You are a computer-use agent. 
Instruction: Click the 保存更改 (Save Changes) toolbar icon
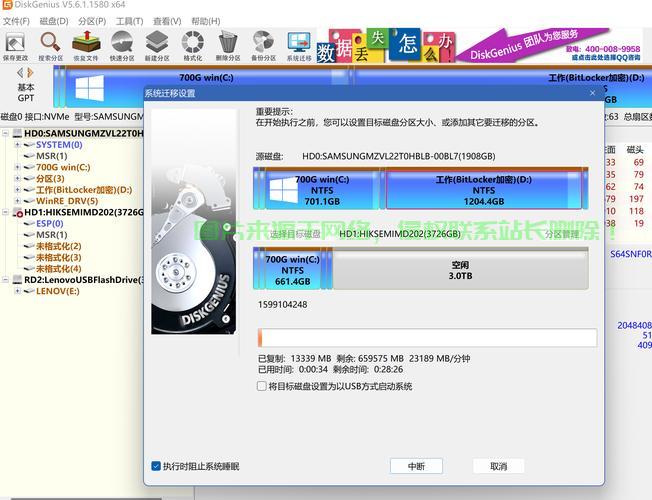tap(15, 45)
